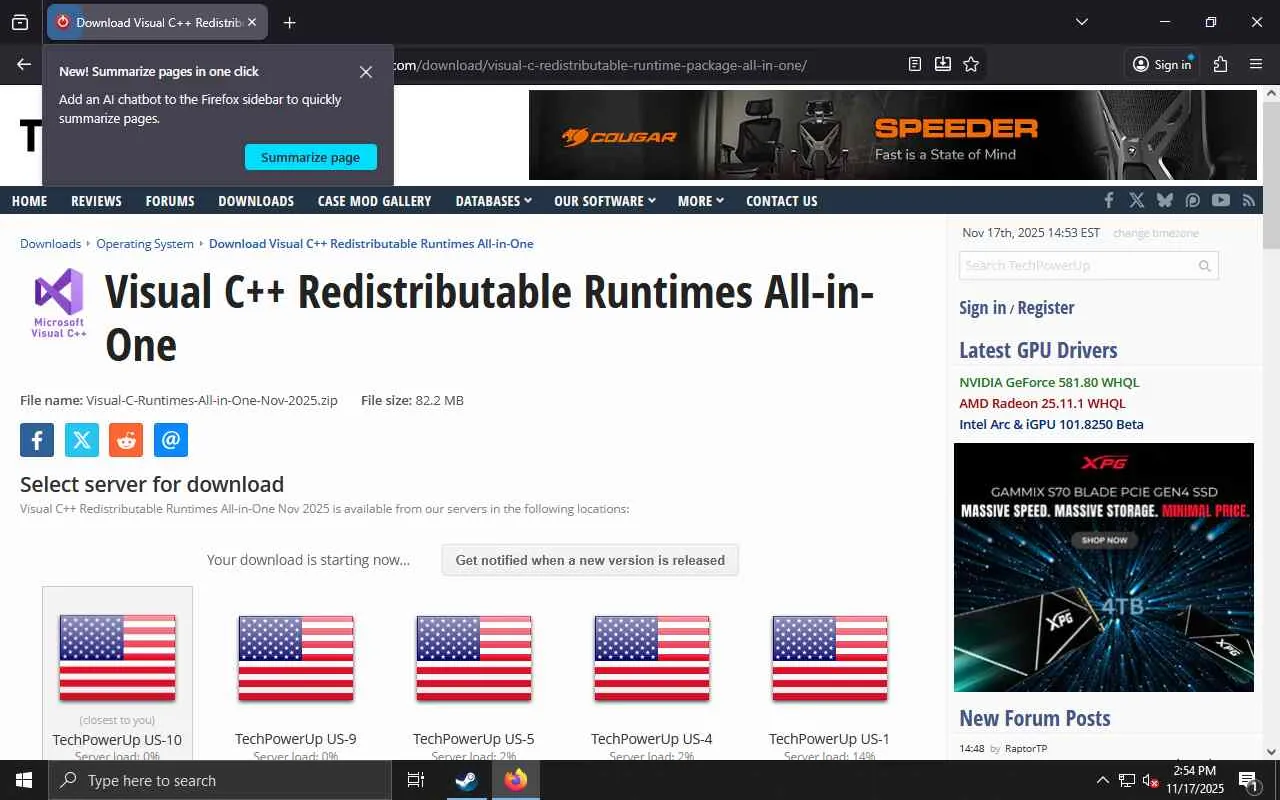The height and width of the screenshot is (800, 1280).
Task: Open TechPowerUp's X profile from nav bar
Action: (1137, 200)
